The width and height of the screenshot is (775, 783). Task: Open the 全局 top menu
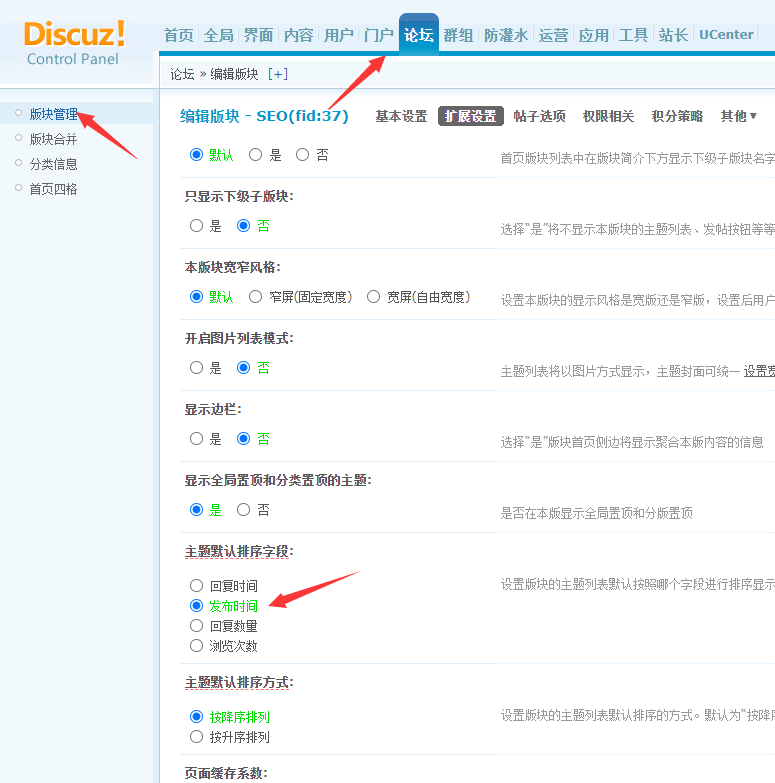point(218,35)
